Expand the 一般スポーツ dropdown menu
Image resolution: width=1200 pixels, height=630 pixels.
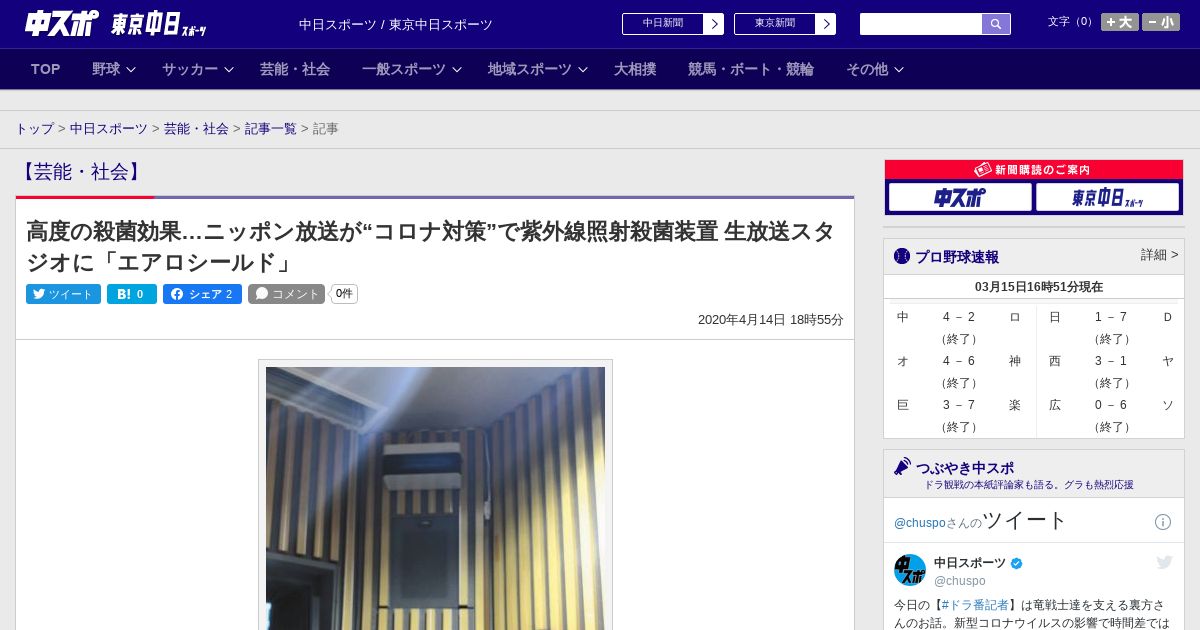coord(412,69)
